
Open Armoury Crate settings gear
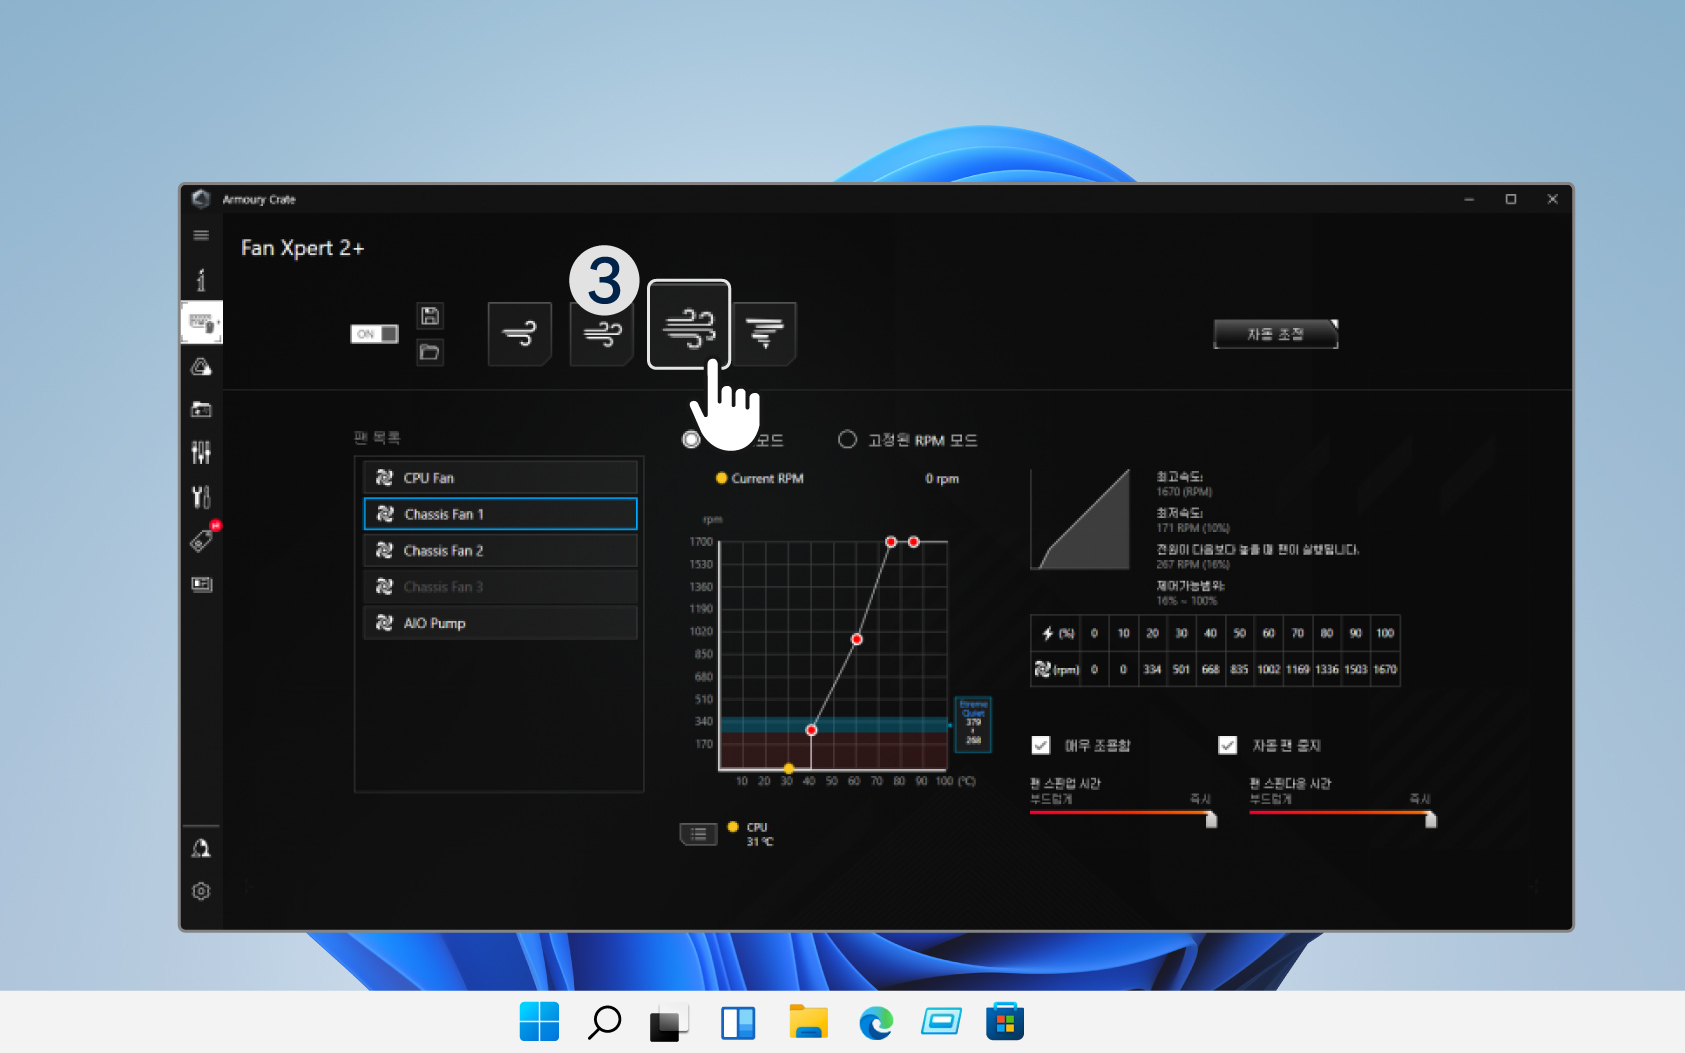(x=201, y=890)
